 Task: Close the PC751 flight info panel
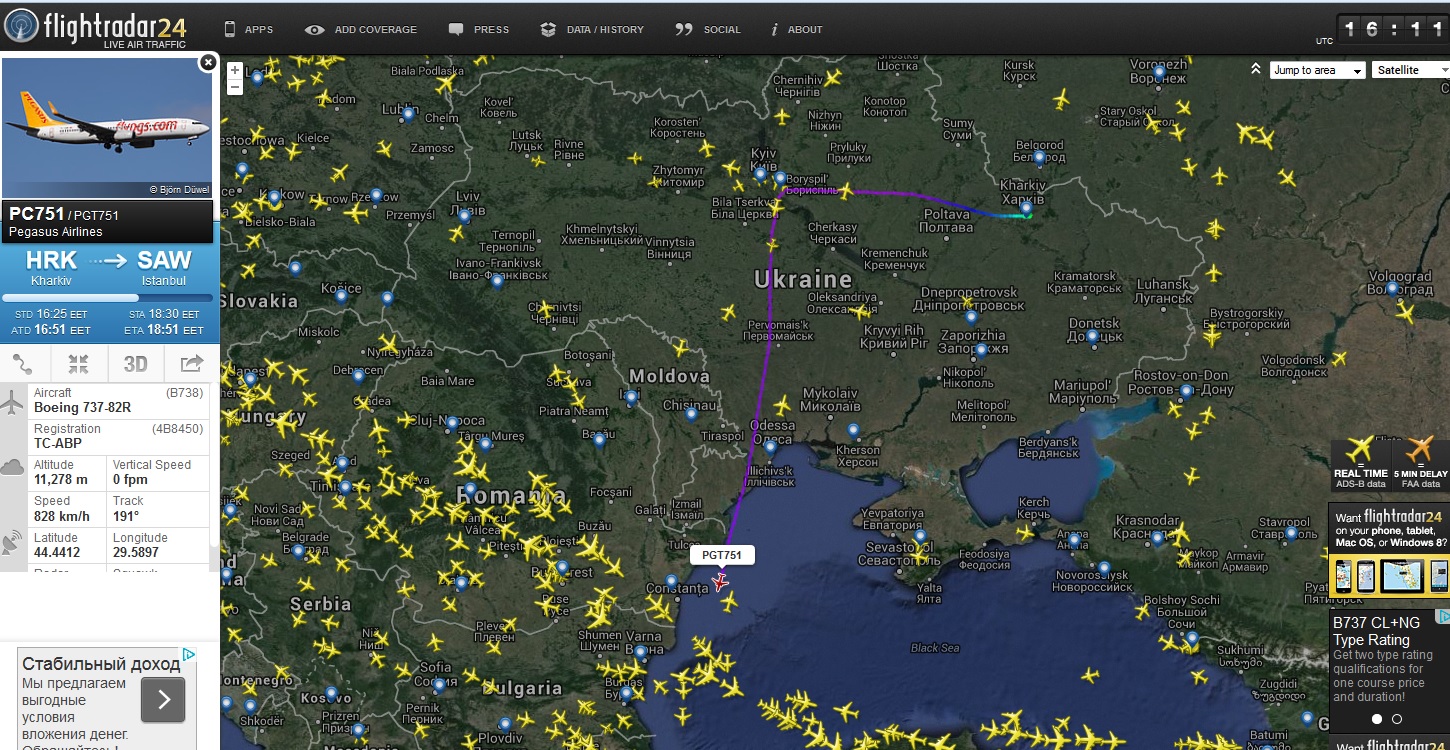click(207, 62)
